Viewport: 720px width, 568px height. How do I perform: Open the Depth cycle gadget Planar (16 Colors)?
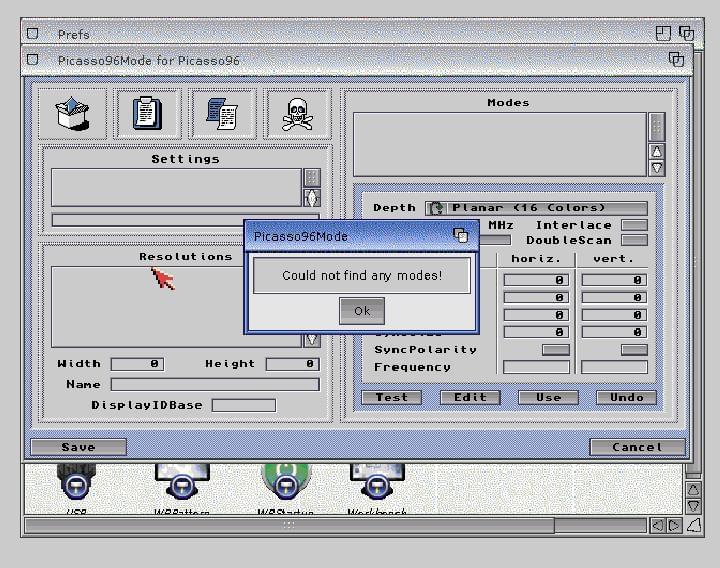click(536, 208)
